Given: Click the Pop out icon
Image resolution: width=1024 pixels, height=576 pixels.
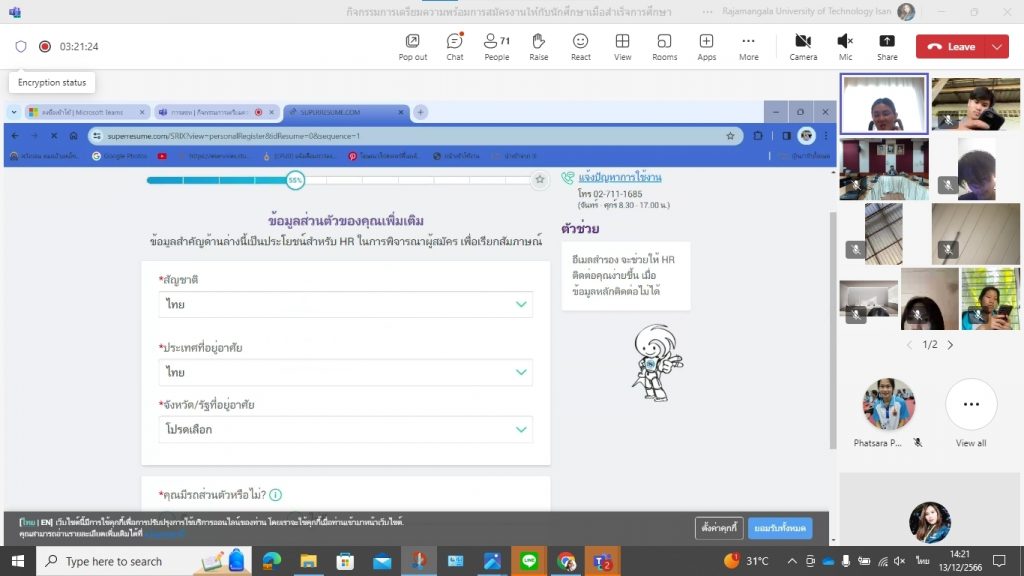Looking at the screenshot, I should [412, 46].
